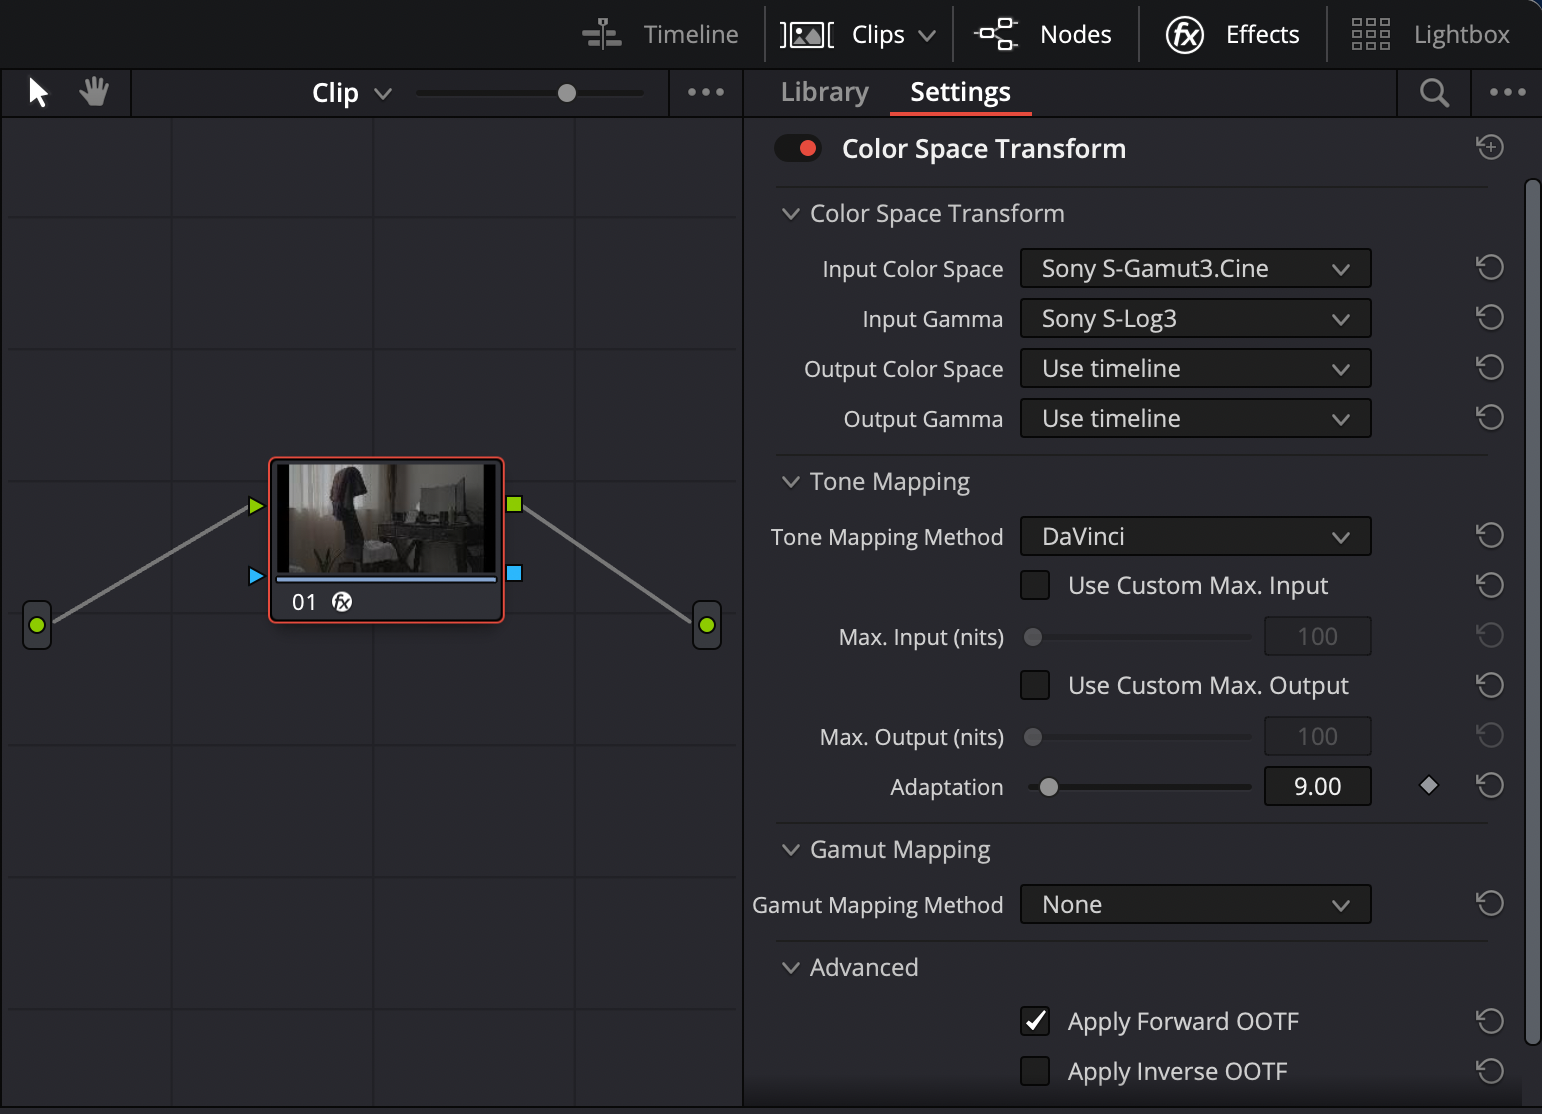1542x1114 pixels.
Task: Open Input Color Space dropdown
Action: (1195, 268)
